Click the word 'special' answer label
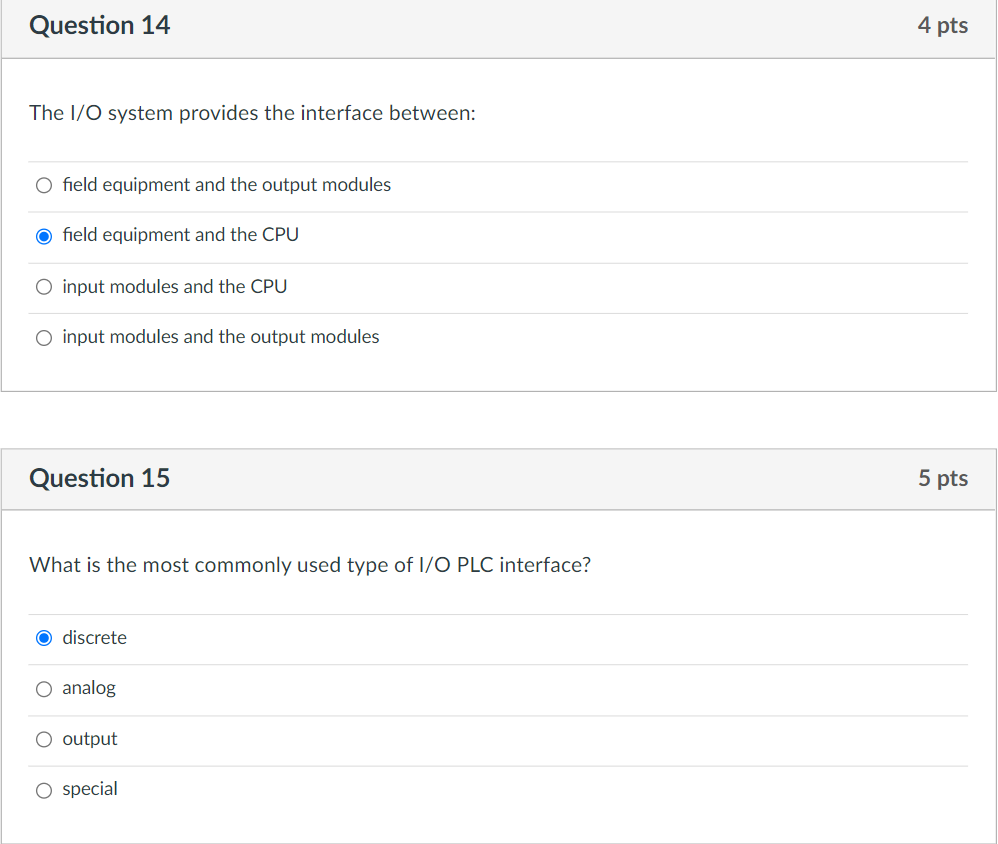This screenshot has width=998, height=844. (90, 789)
